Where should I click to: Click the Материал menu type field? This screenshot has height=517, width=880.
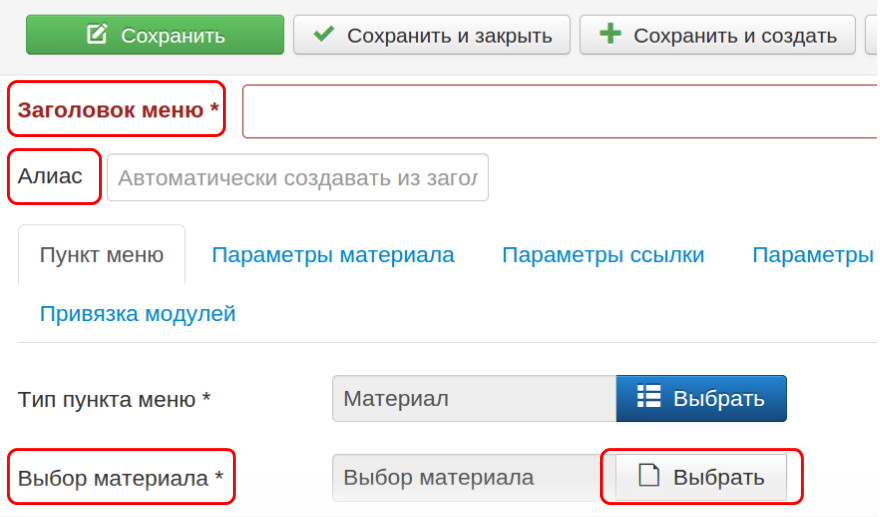click(x=473, y=399)
